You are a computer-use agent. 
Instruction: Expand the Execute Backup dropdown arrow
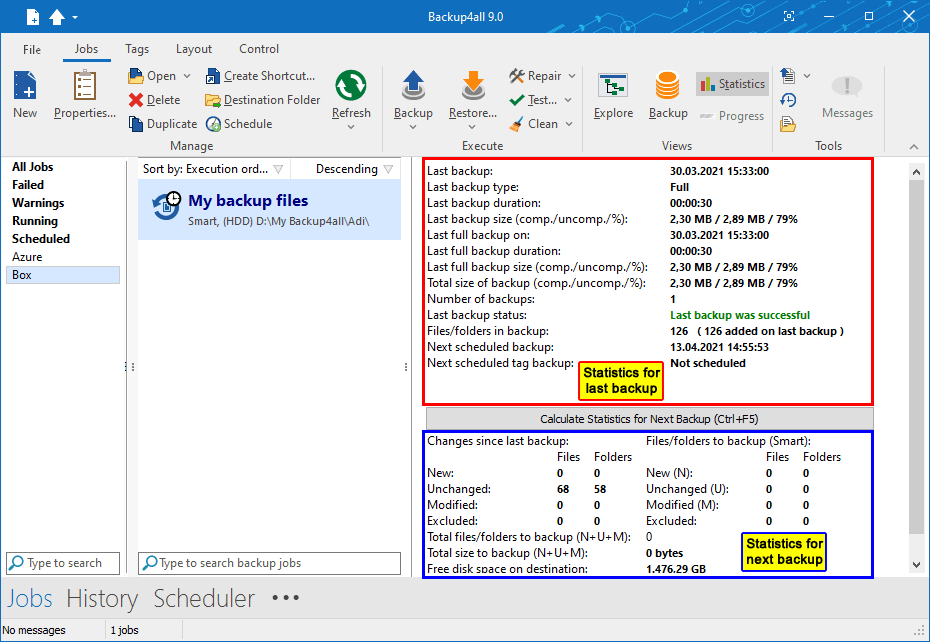point(413,127)
